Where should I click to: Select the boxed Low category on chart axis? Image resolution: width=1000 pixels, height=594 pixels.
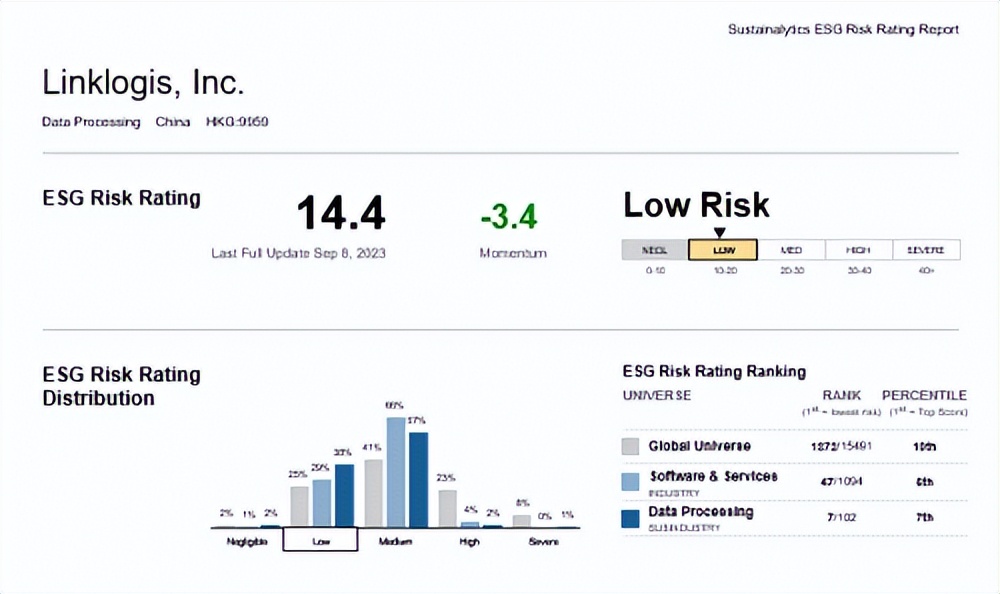(x=320, y=540)
